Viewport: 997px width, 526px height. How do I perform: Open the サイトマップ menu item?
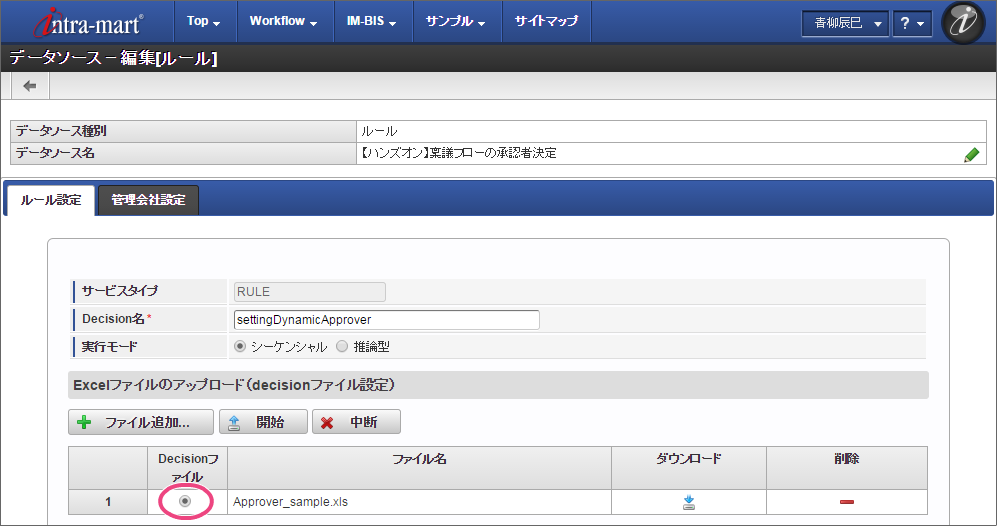(546, 21)
